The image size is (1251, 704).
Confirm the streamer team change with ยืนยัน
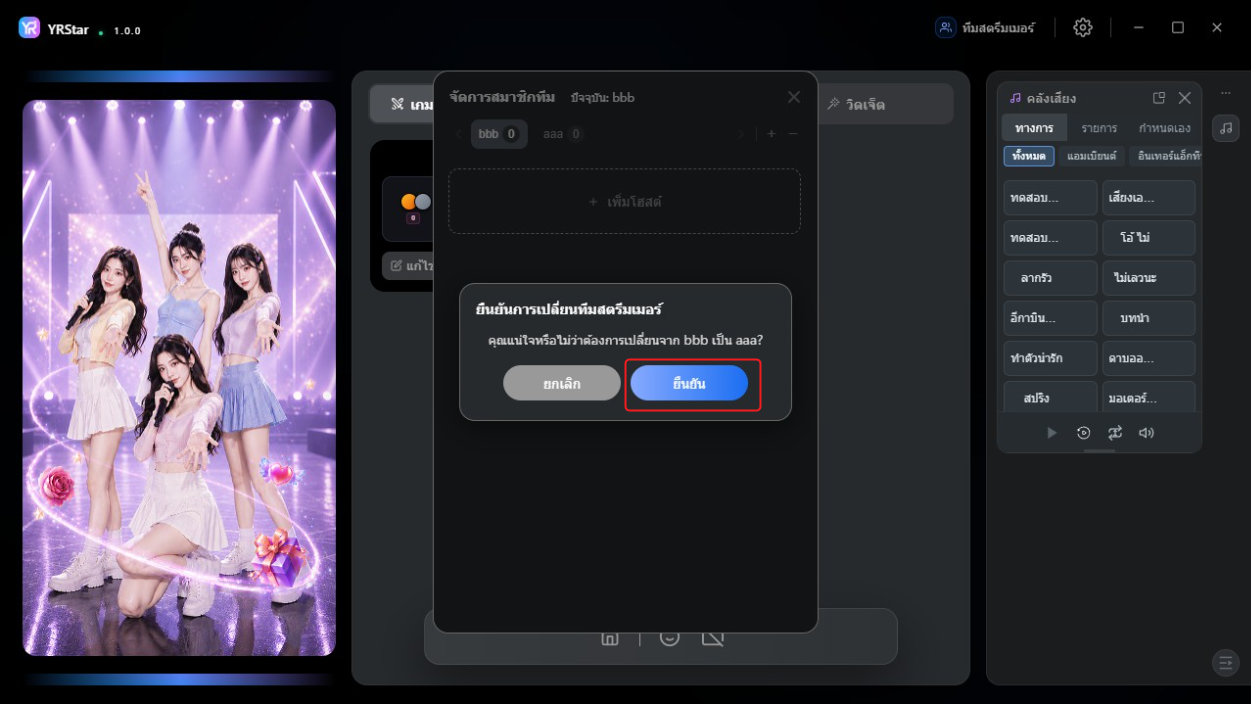689,383
